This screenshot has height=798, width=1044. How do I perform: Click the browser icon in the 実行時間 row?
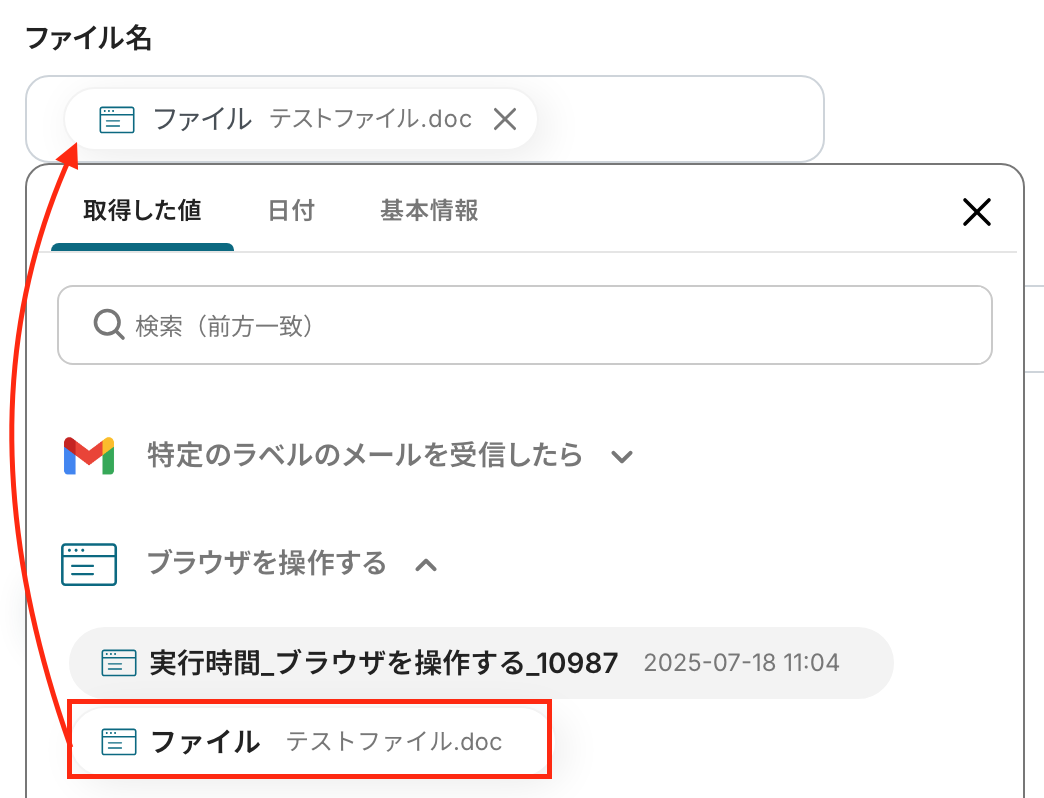pos(118,662)
